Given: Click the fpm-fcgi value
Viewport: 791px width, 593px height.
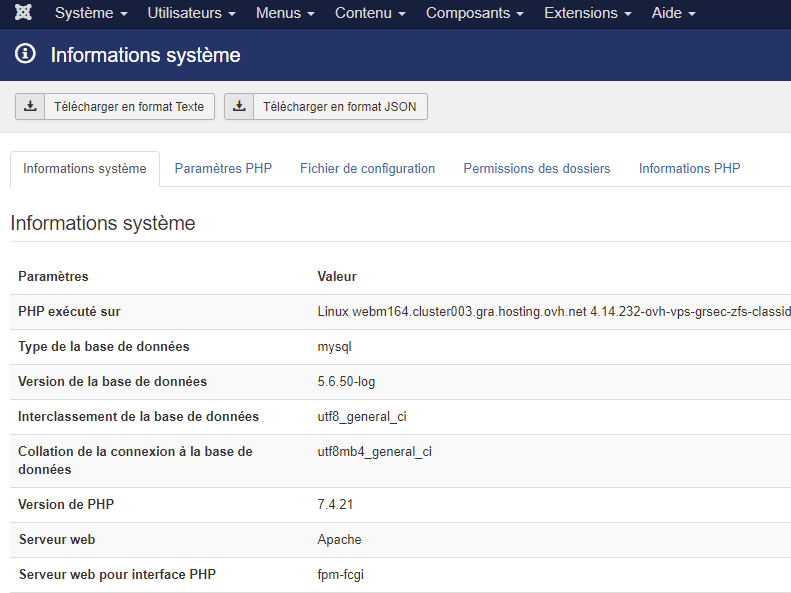Looking at the screenshot, I should (x=341, y=575).
